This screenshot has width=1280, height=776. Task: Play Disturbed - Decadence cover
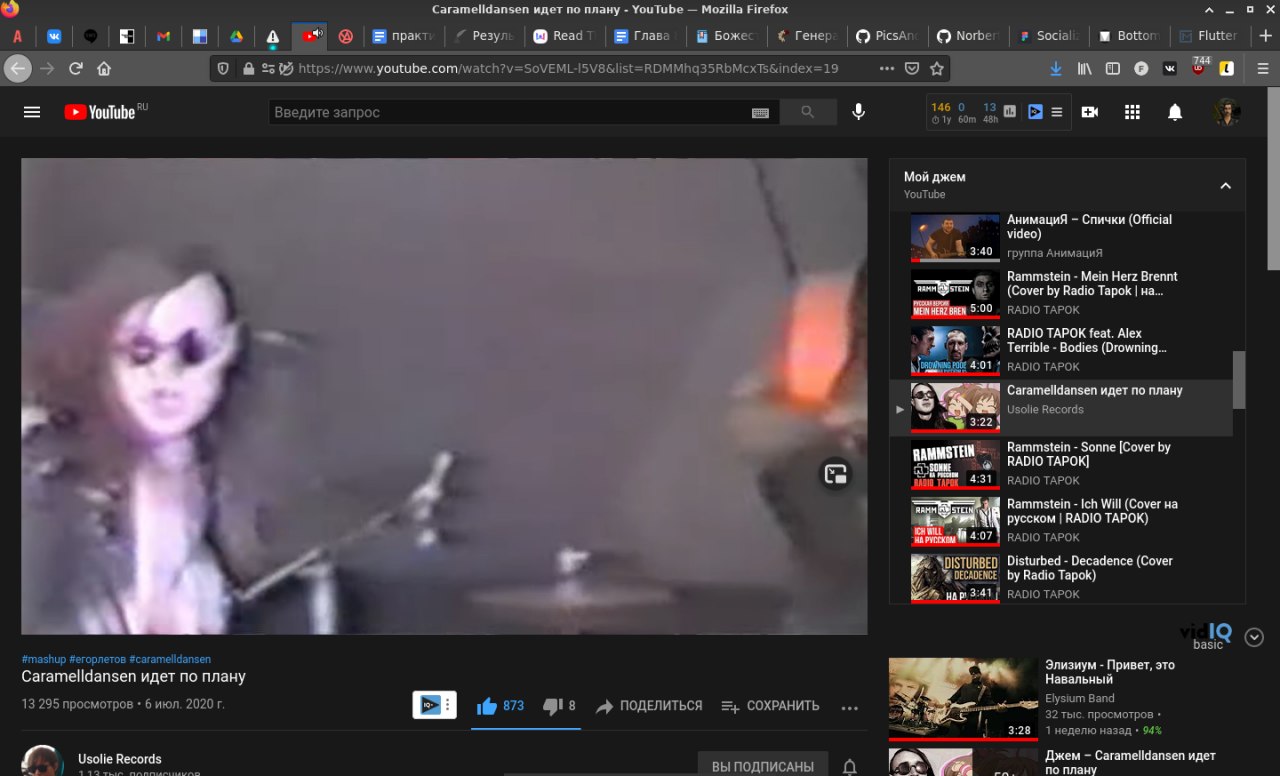point(1060,579)
